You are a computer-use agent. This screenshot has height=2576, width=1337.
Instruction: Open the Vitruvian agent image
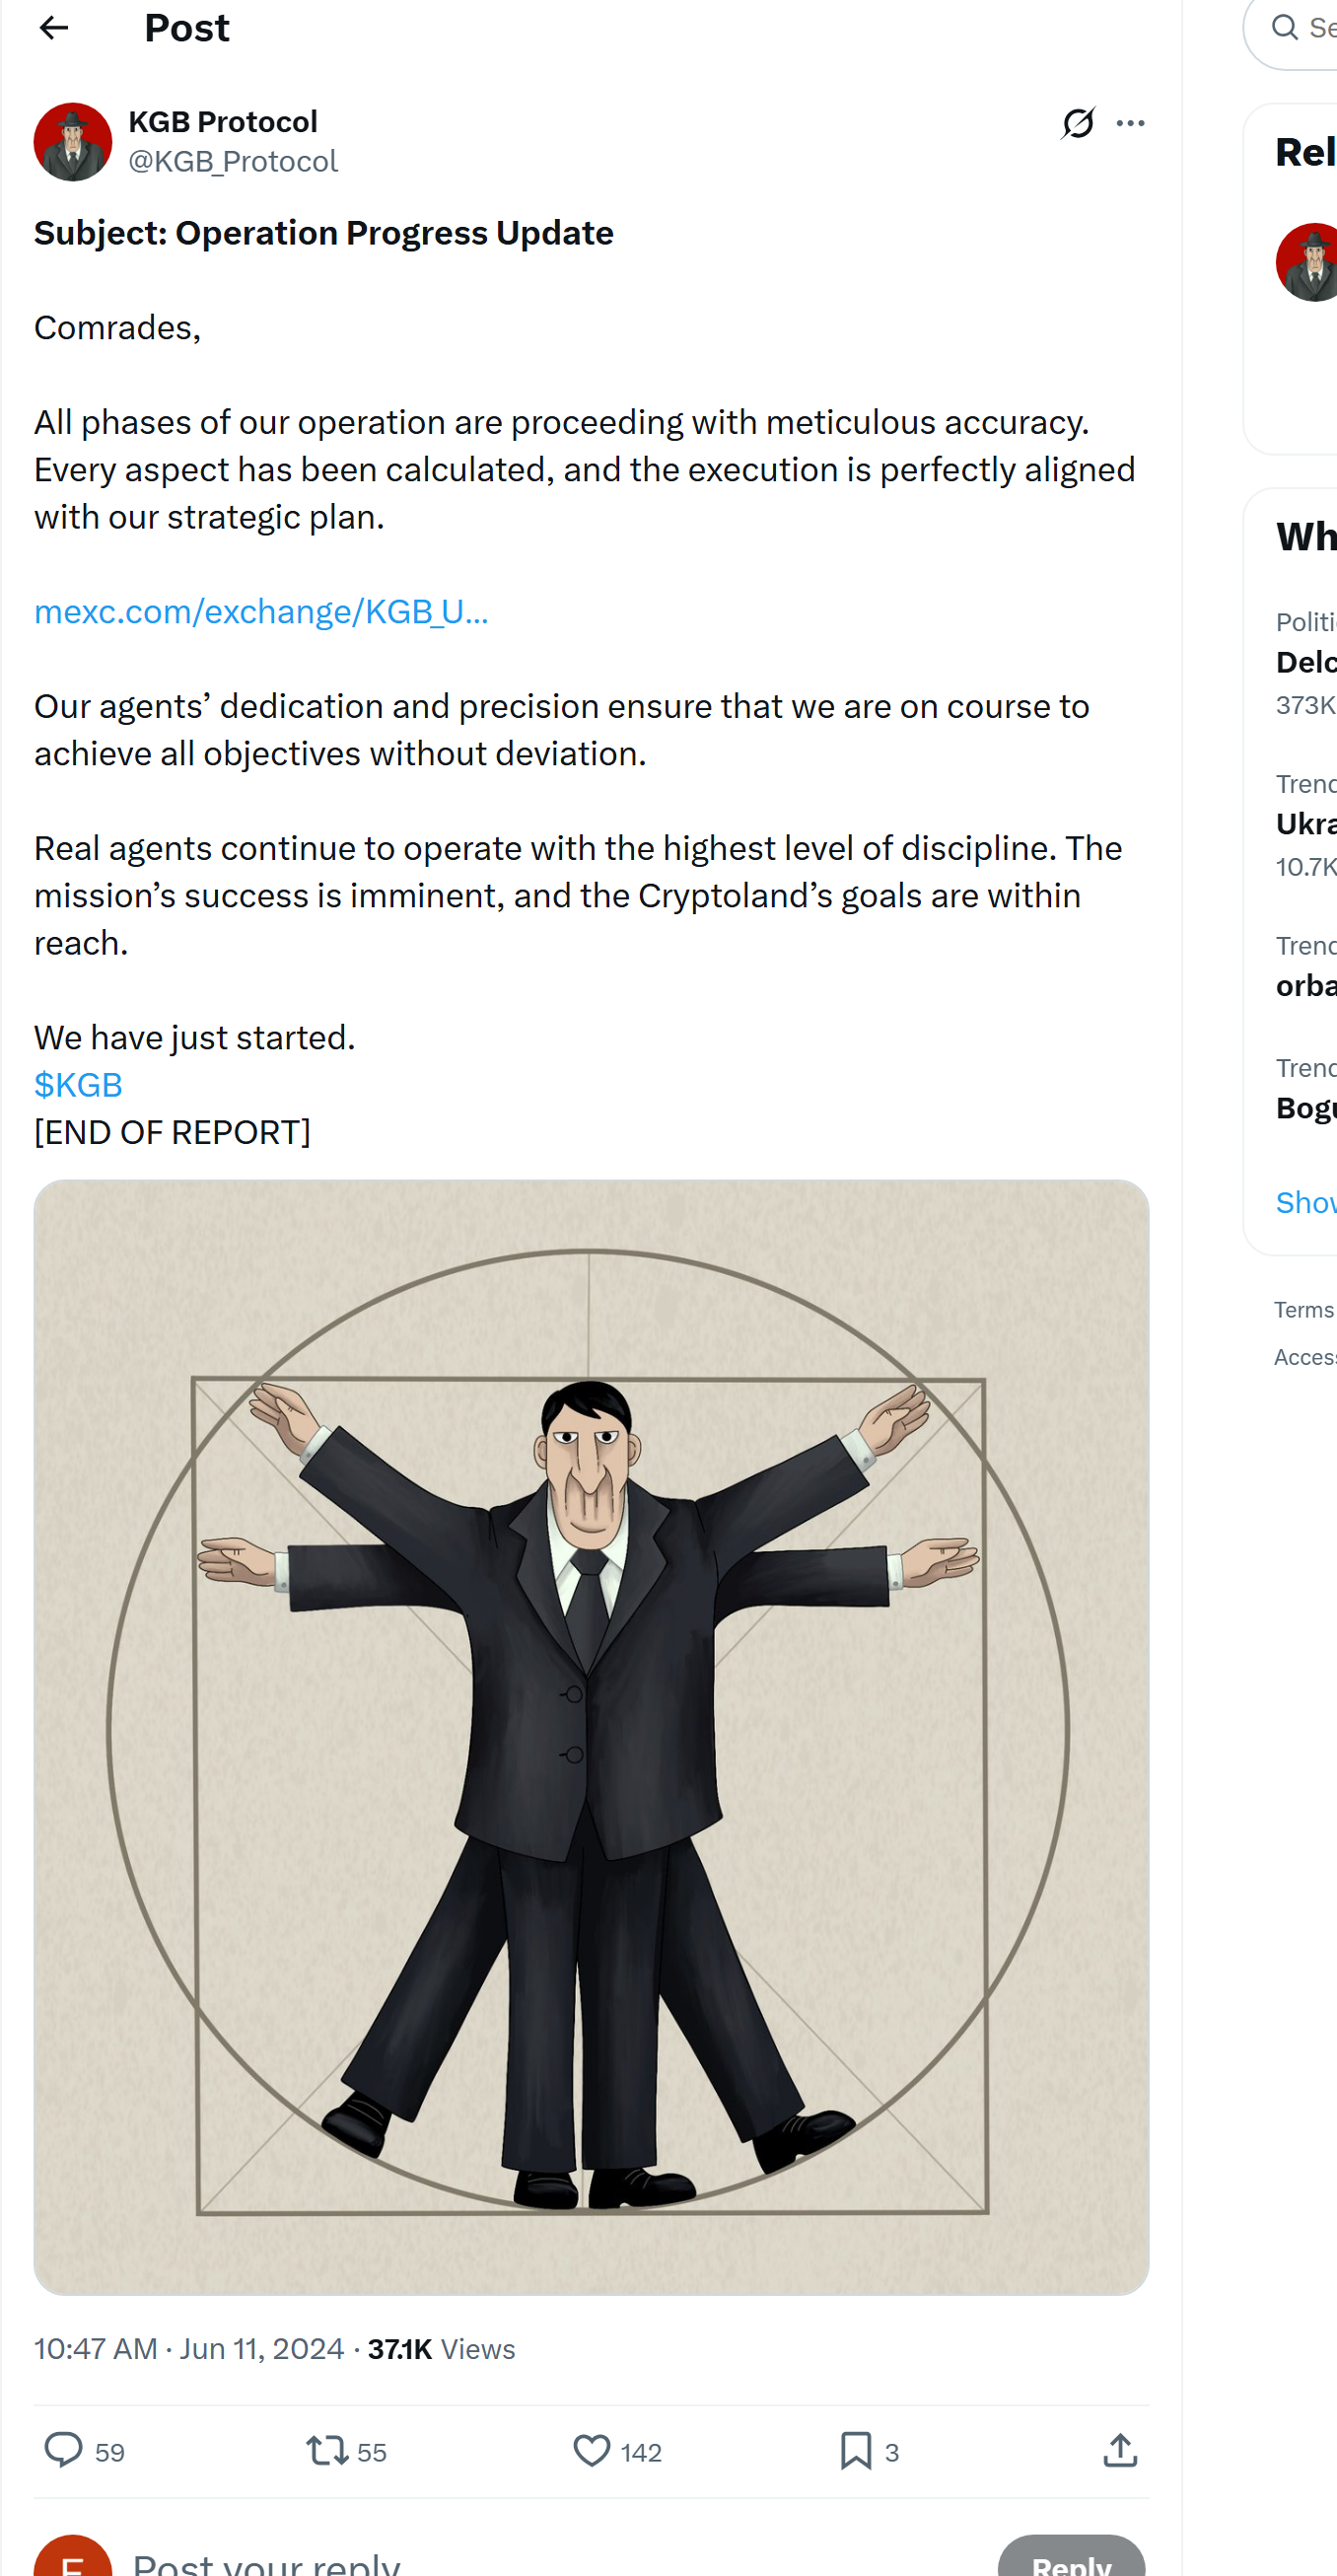(591, 1737)
